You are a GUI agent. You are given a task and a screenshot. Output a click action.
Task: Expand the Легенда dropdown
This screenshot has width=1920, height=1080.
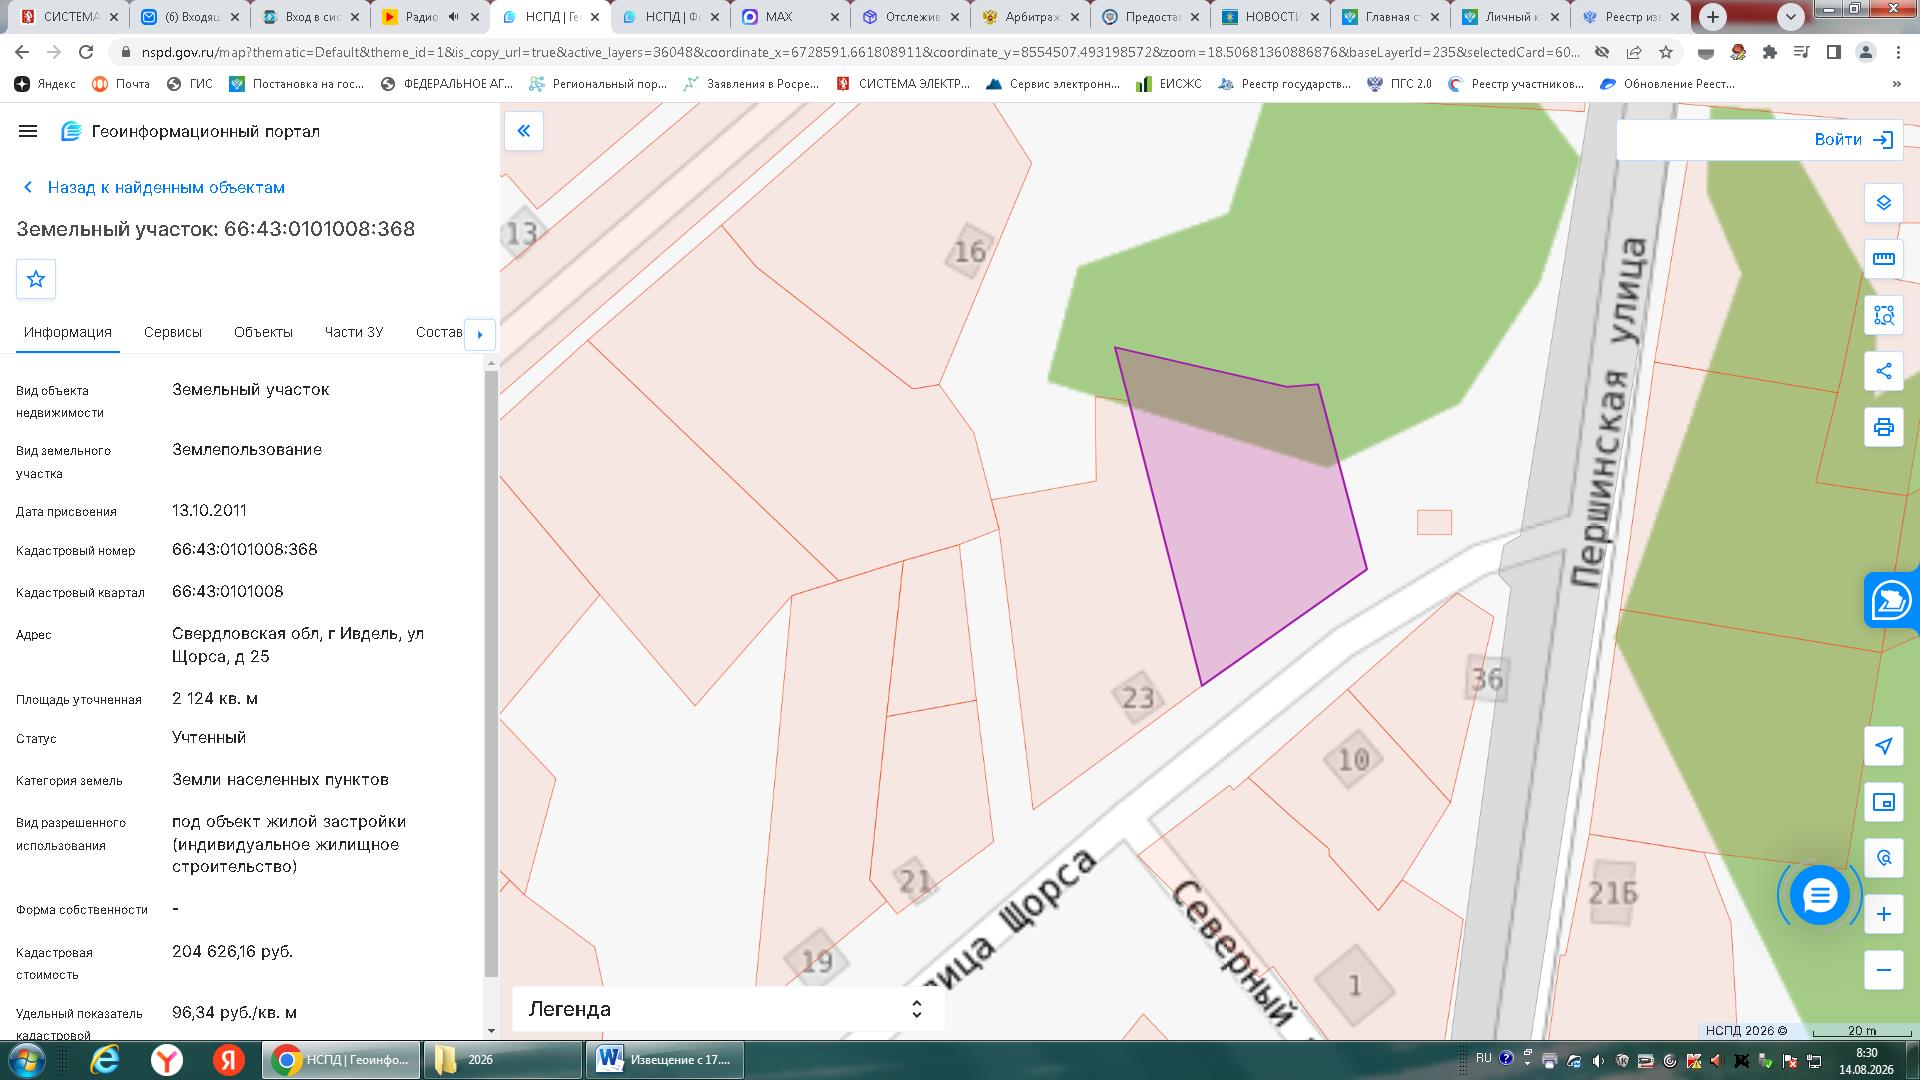point(728,1009)
